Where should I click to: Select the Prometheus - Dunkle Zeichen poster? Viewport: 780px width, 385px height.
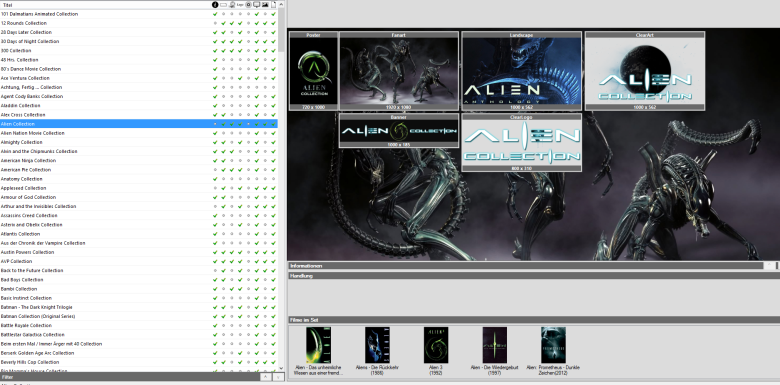tap(553, 345)
